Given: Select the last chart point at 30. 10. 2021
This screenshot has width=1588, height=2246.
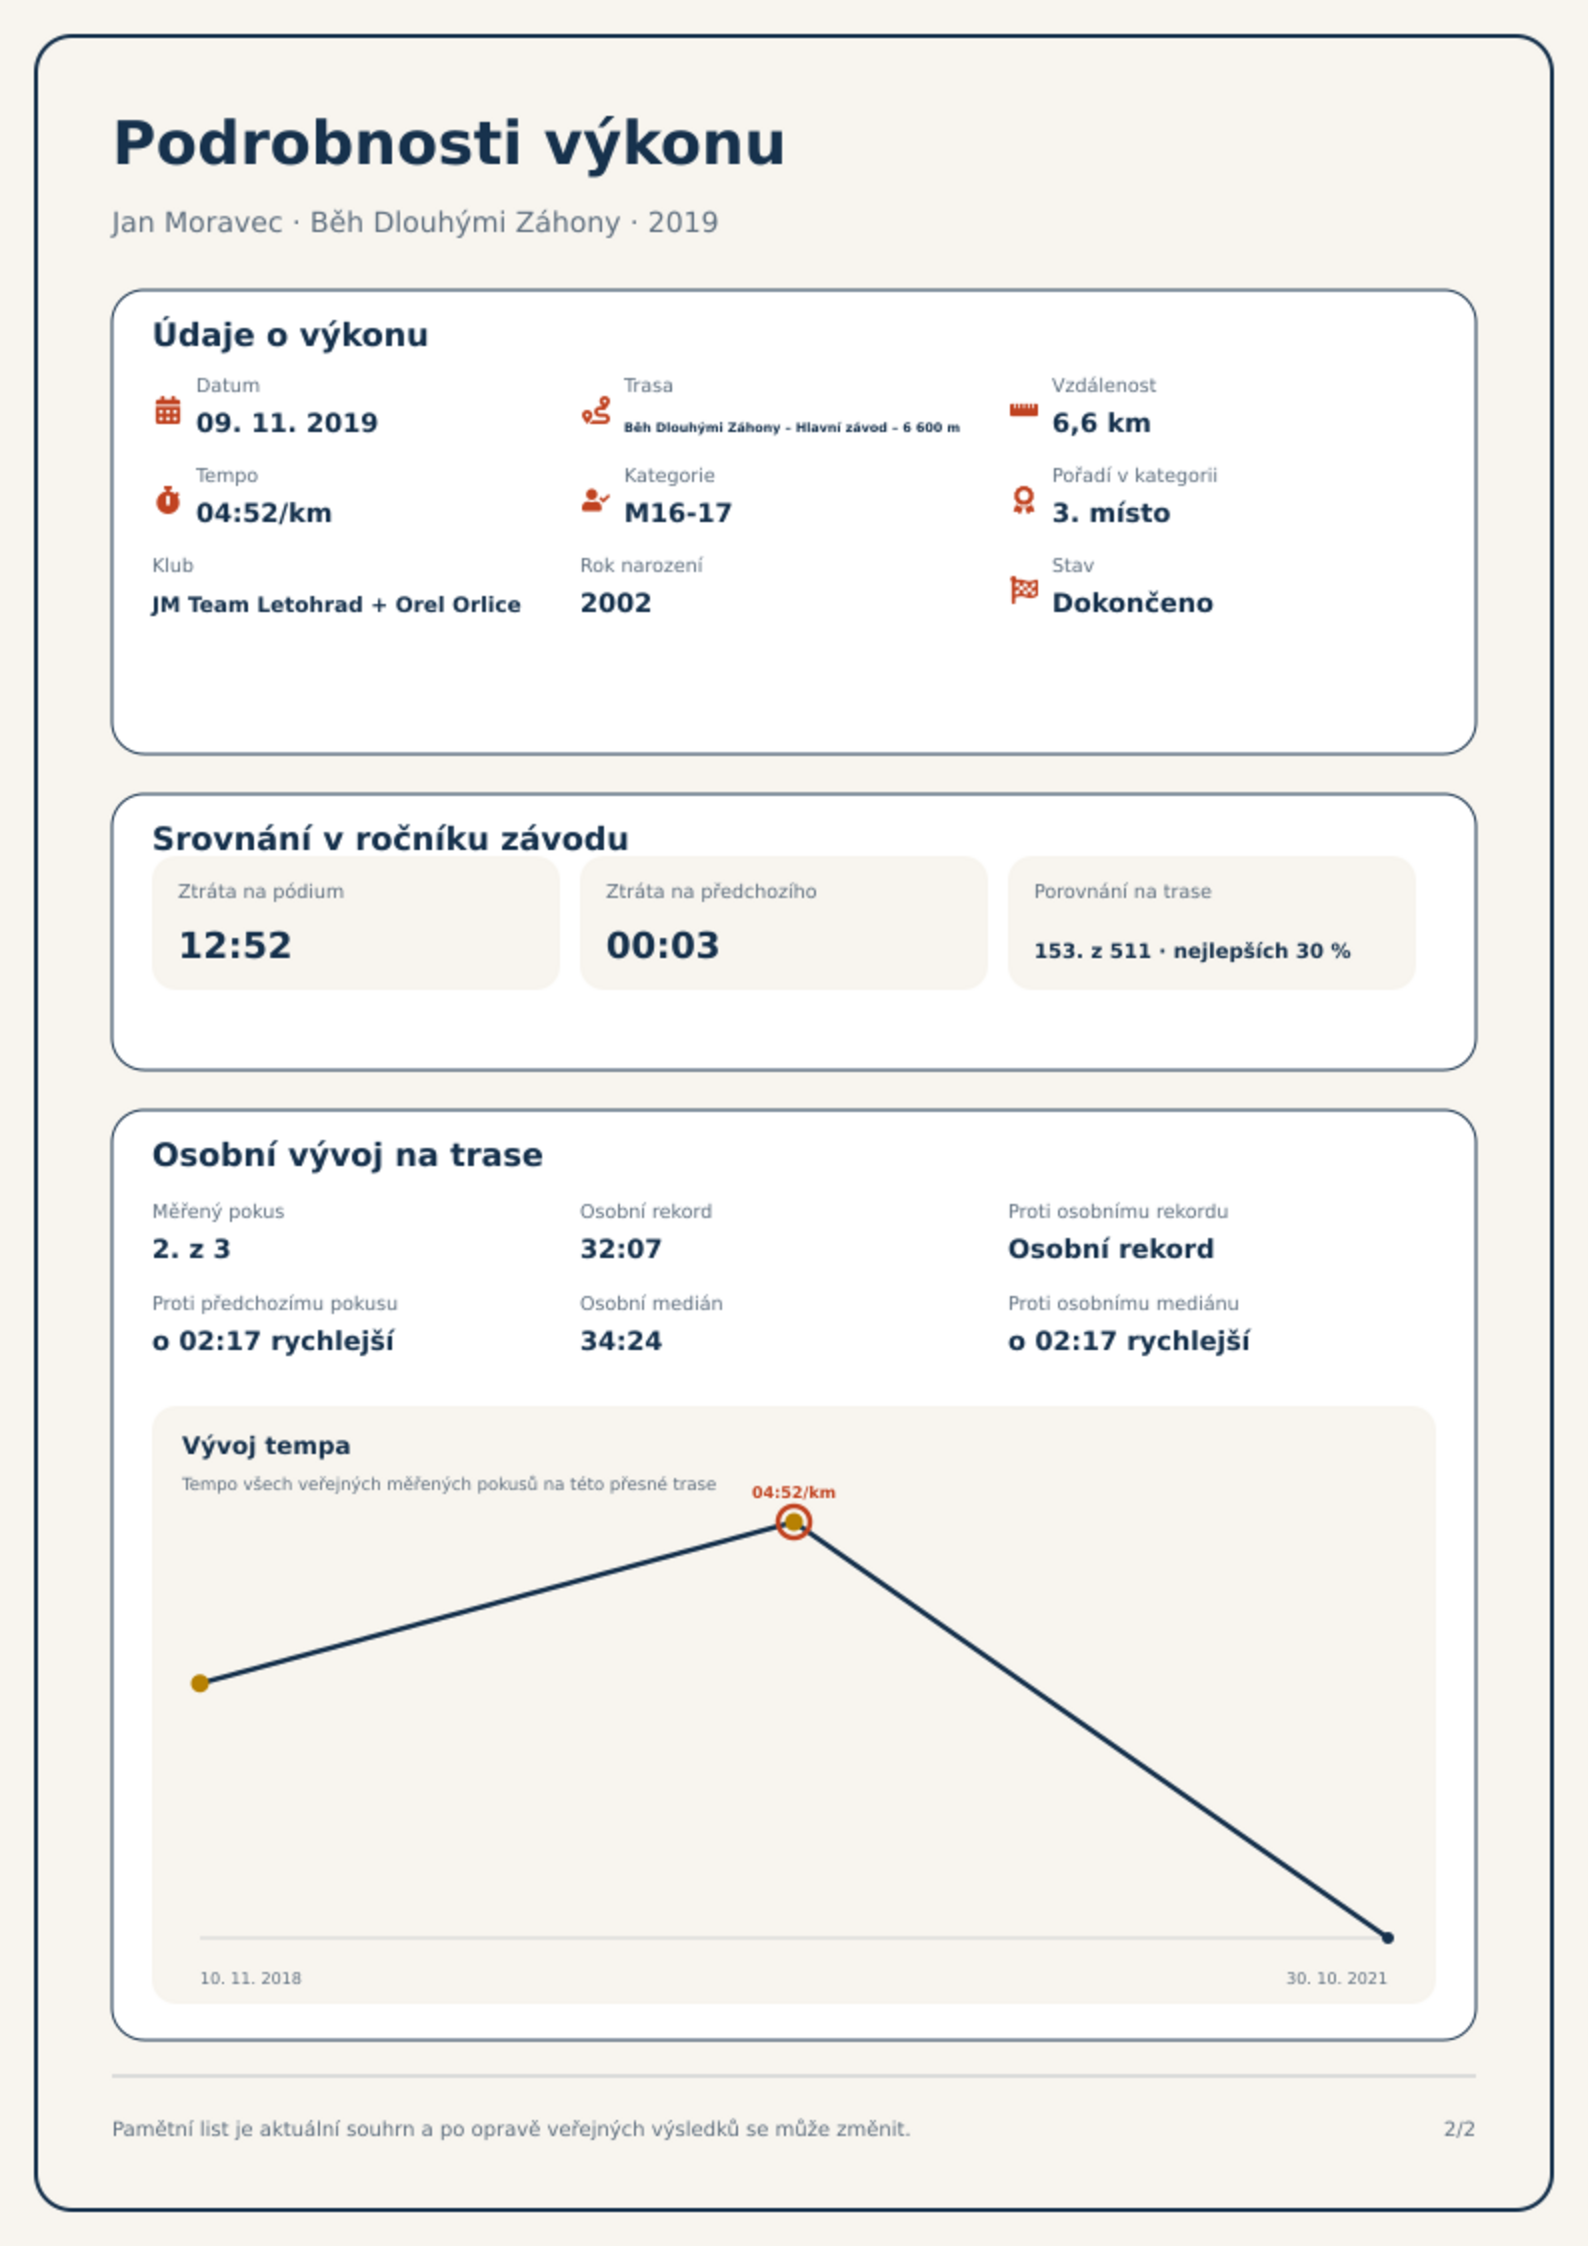Looking at the screenshot, I should point(1387,1938).
